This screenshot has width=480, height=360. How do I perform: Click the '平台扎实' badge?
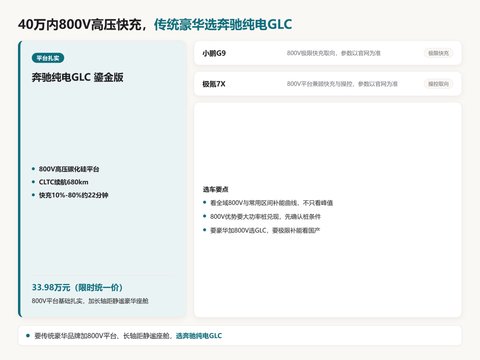(48, 58)
